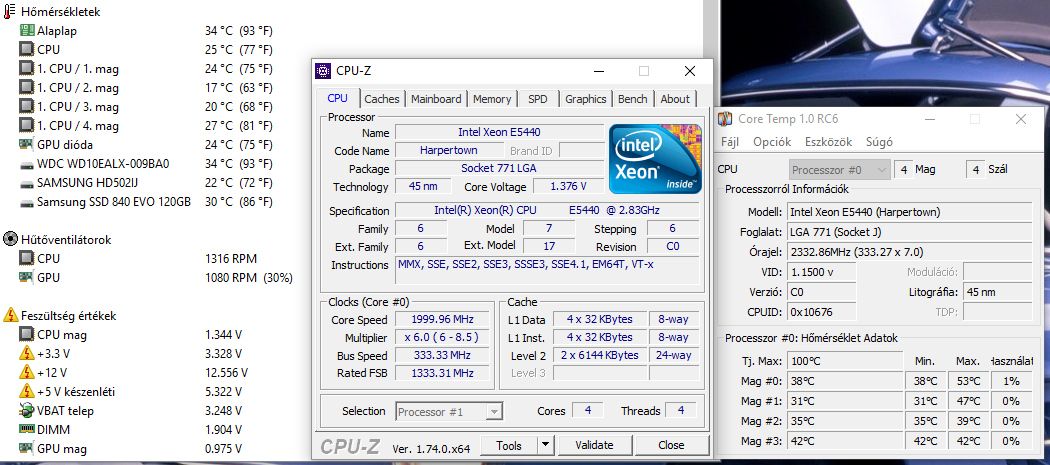Viewport: 1050px width, 465px height.
Task: Open the Processzor #0 dropdown in Core Temp
Action: click(840, 170)
